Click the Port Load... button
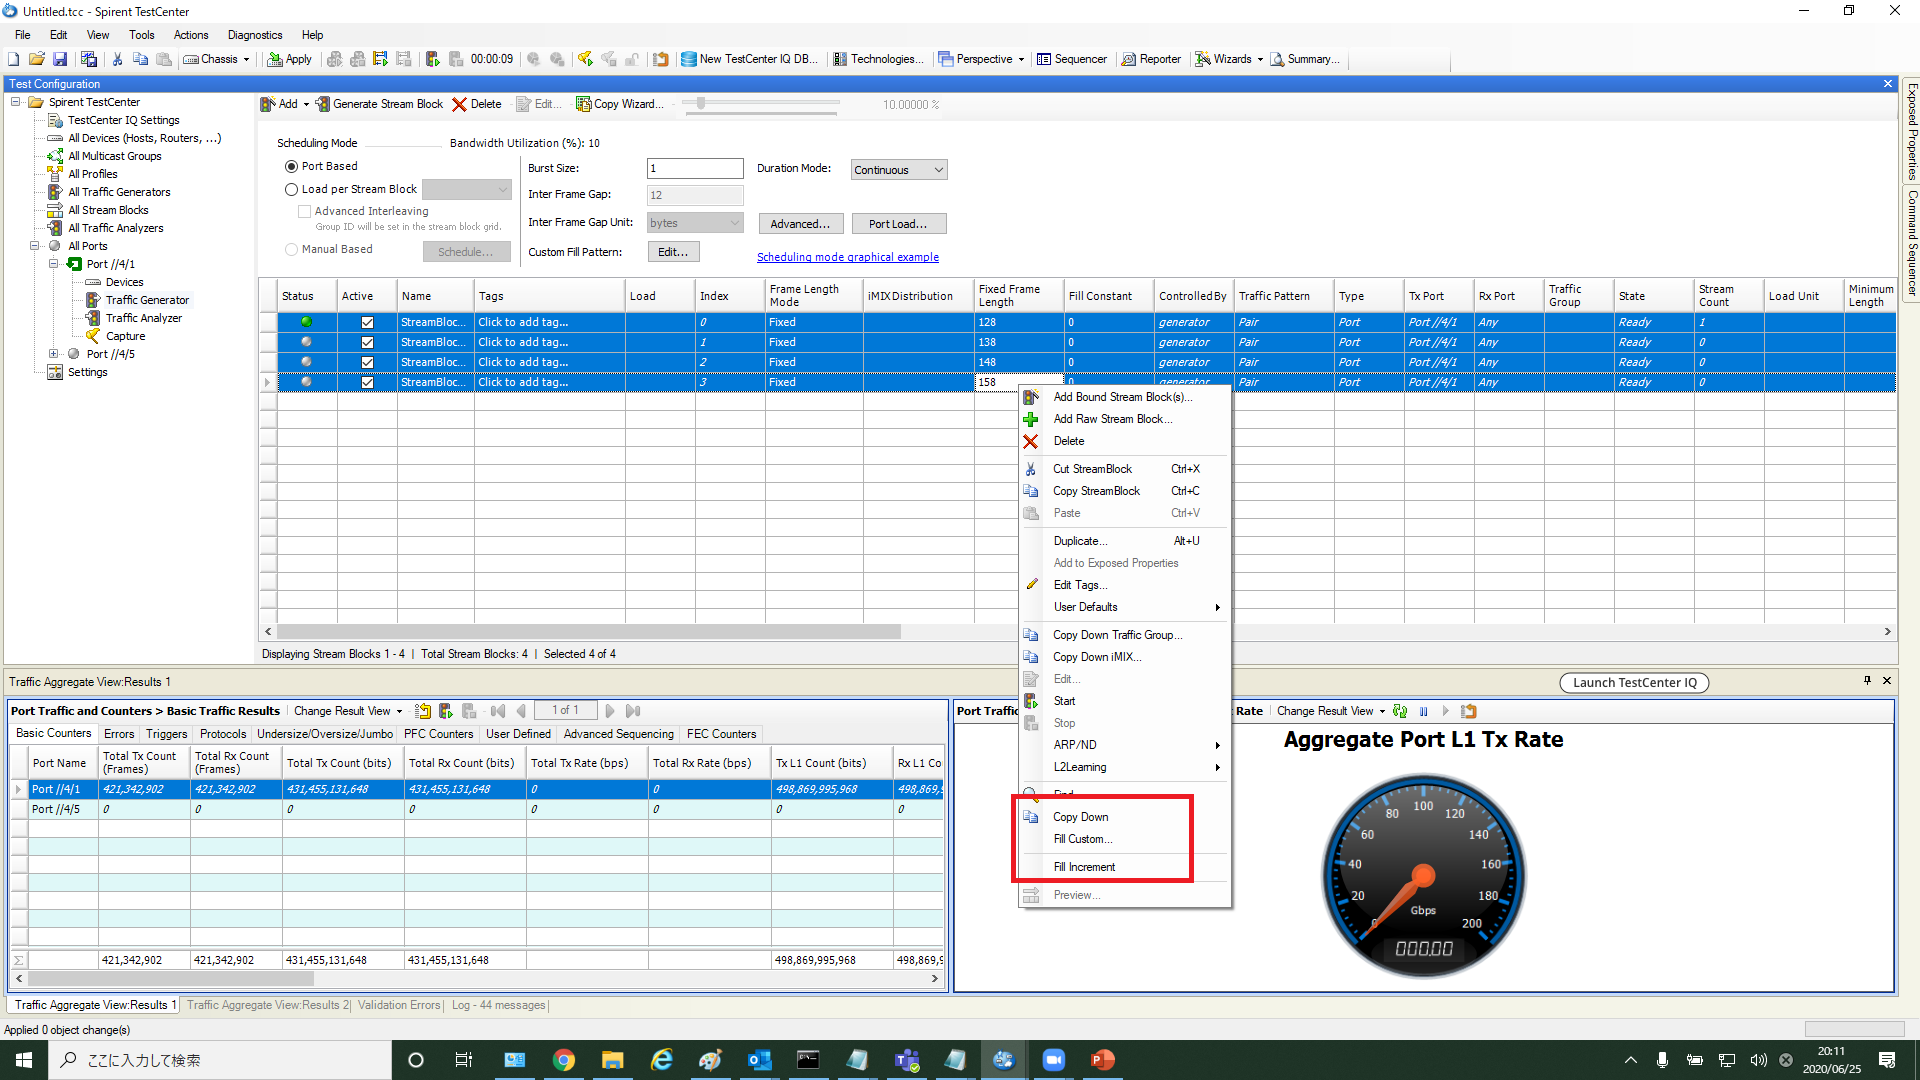The width and height of the screenshot is (1920, 1080). pos(898,224)
